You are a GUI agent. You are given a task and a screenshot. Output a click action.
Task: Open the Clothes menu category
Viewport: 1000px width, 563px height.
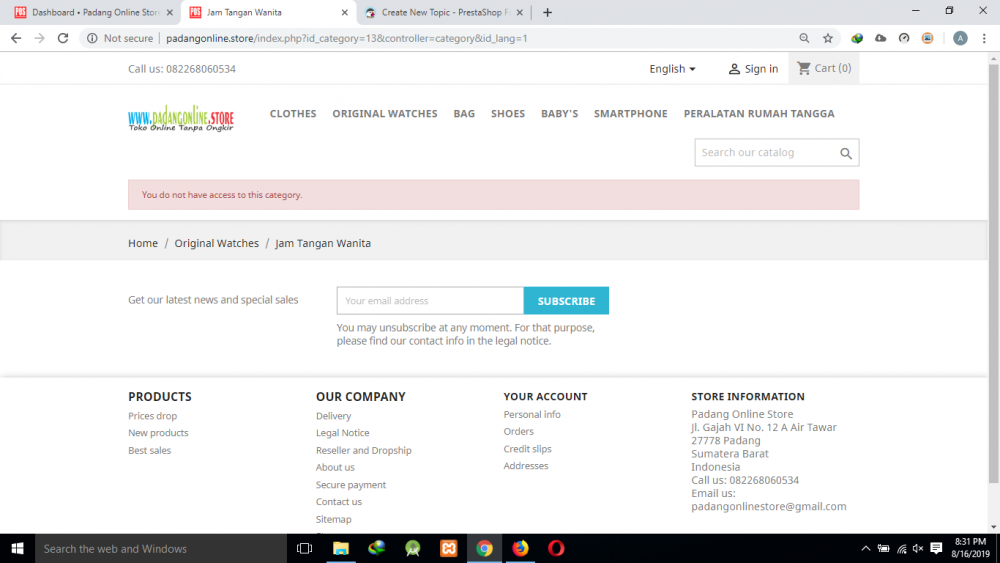coord(293,113)
